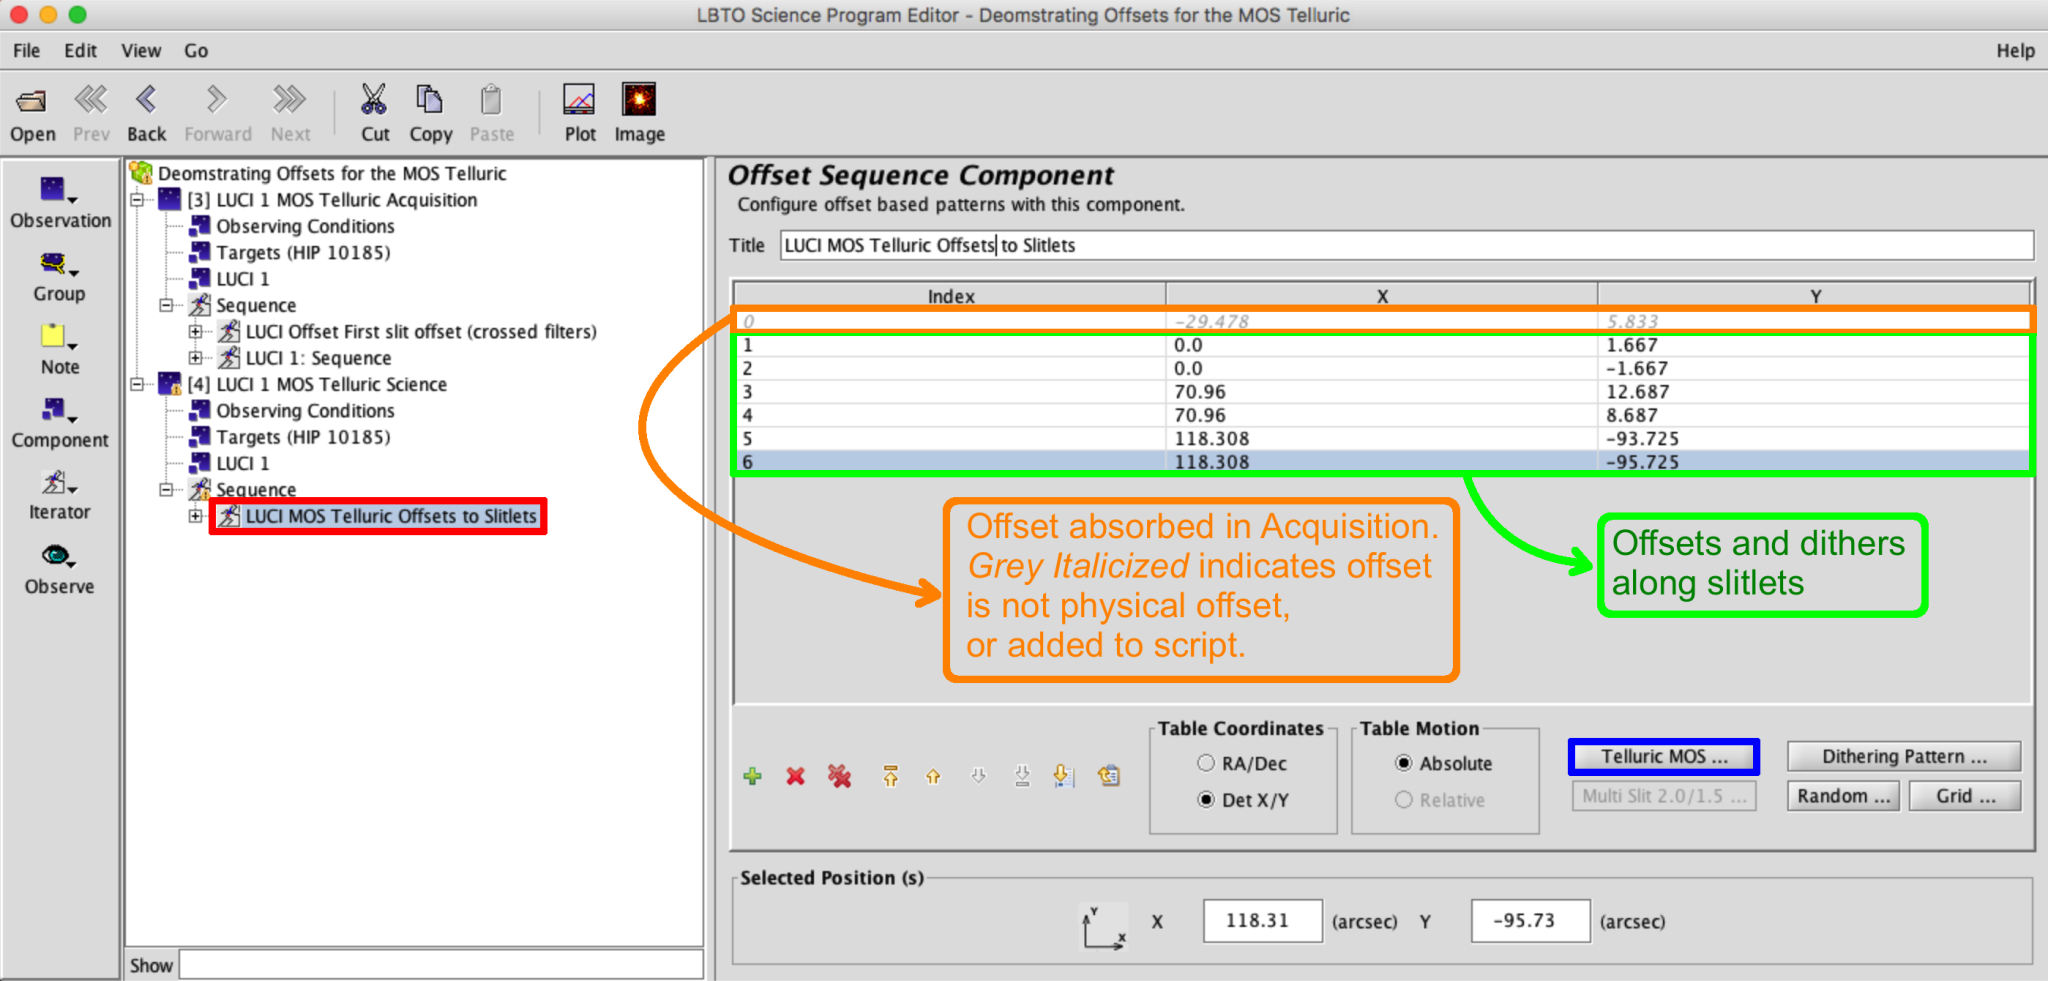Open the Go menu
This screenshot has height=981, width=2048.
196,51
